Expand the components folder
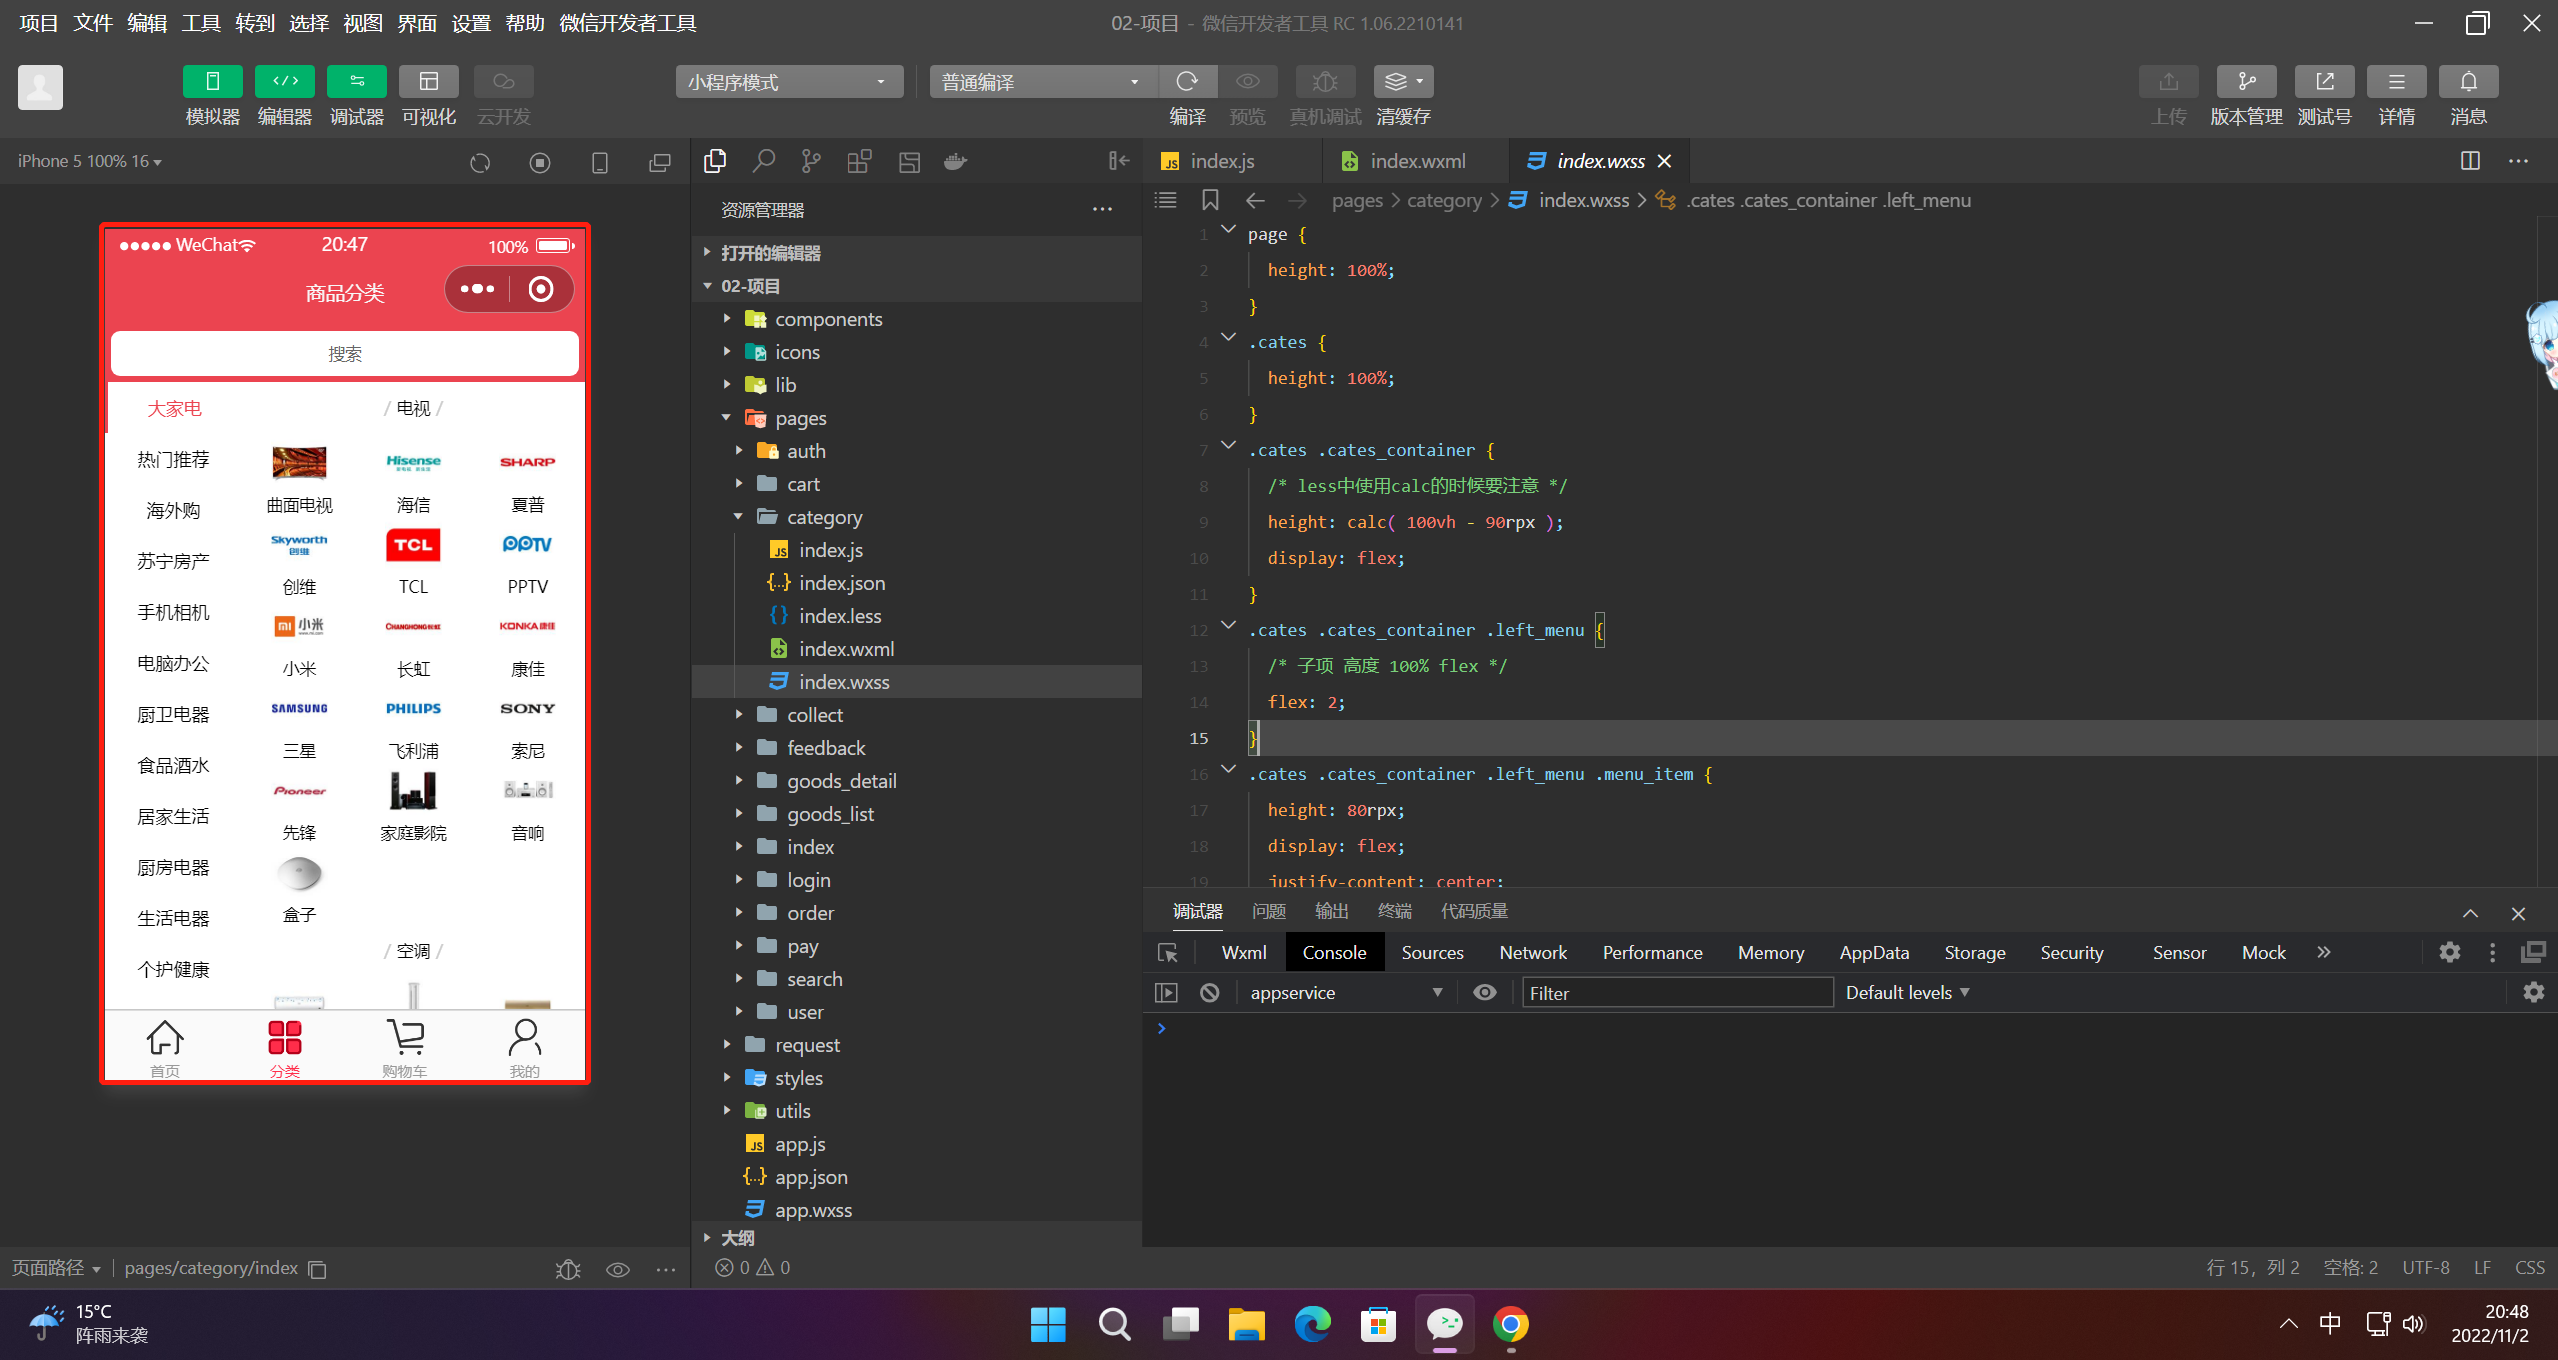The image size is (2558, 1360). click(828, 319)
